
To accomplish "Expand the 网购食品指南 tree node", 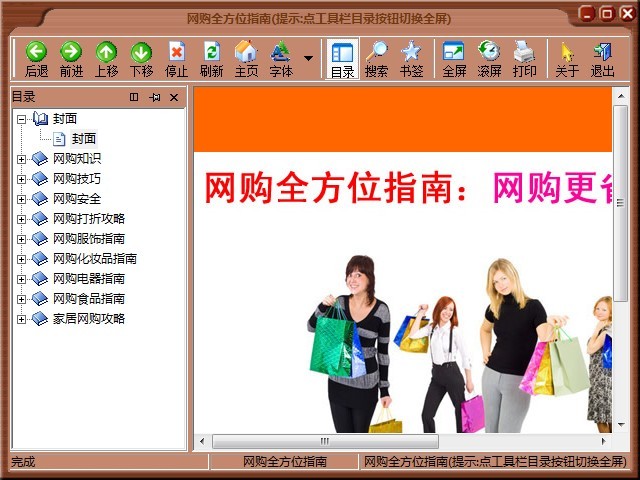I will (21, 299).
